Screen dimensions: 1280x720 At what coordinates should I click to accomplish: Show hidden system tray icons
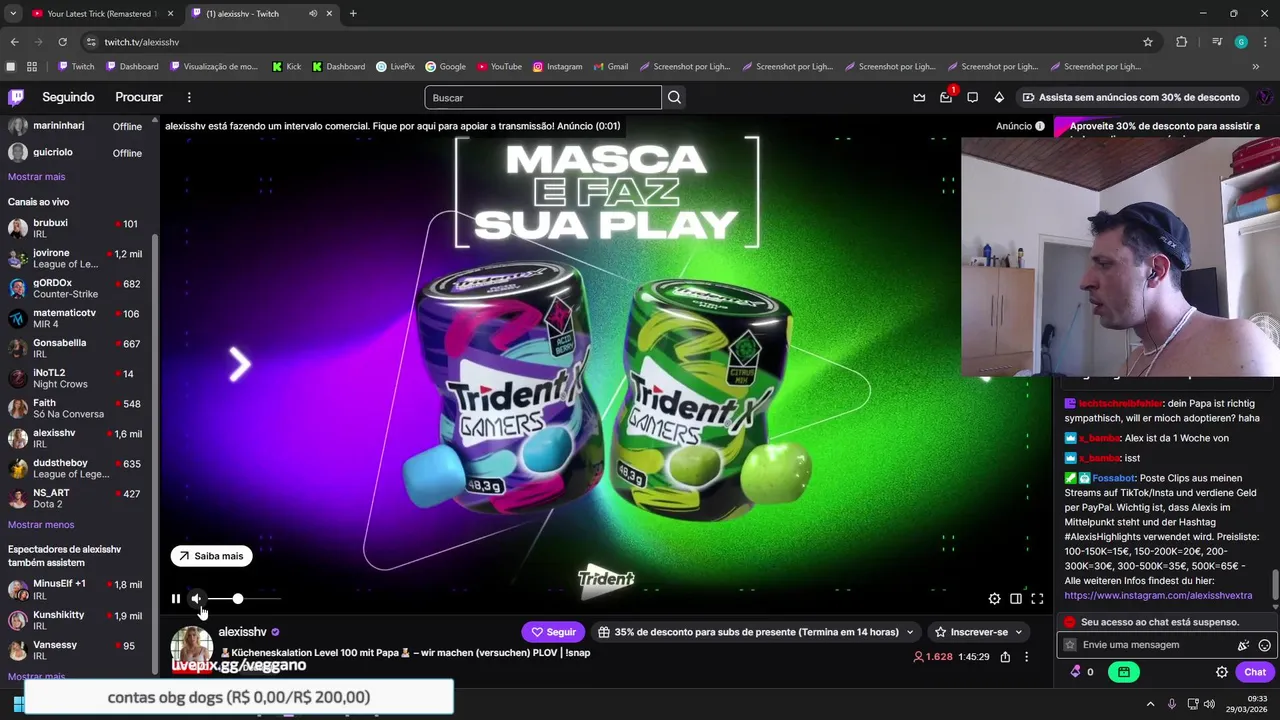pos(1150,704)
